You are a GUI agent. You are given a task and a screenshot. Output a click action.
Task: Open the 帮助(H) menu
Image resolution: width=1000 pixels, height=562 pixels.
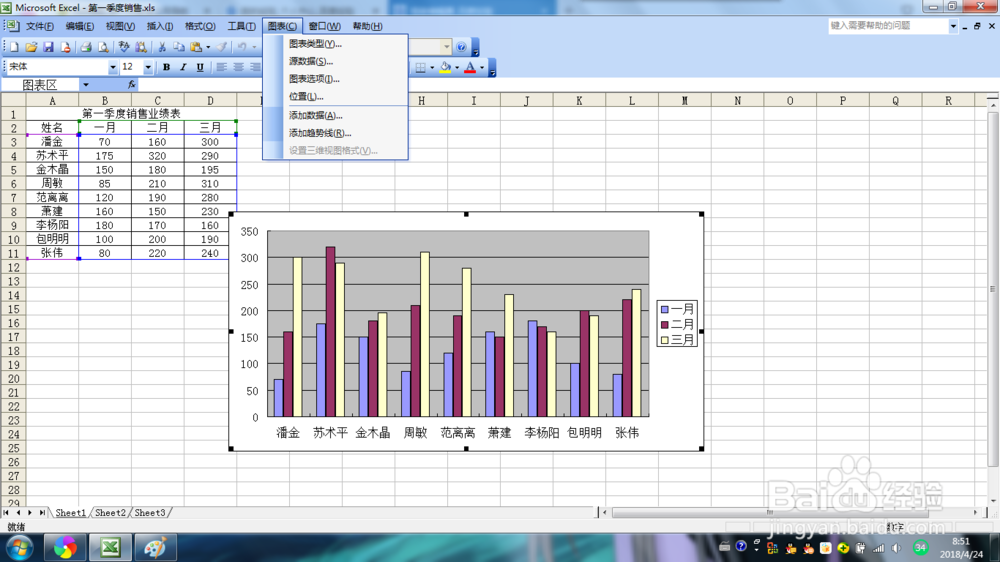click(367, 26)
